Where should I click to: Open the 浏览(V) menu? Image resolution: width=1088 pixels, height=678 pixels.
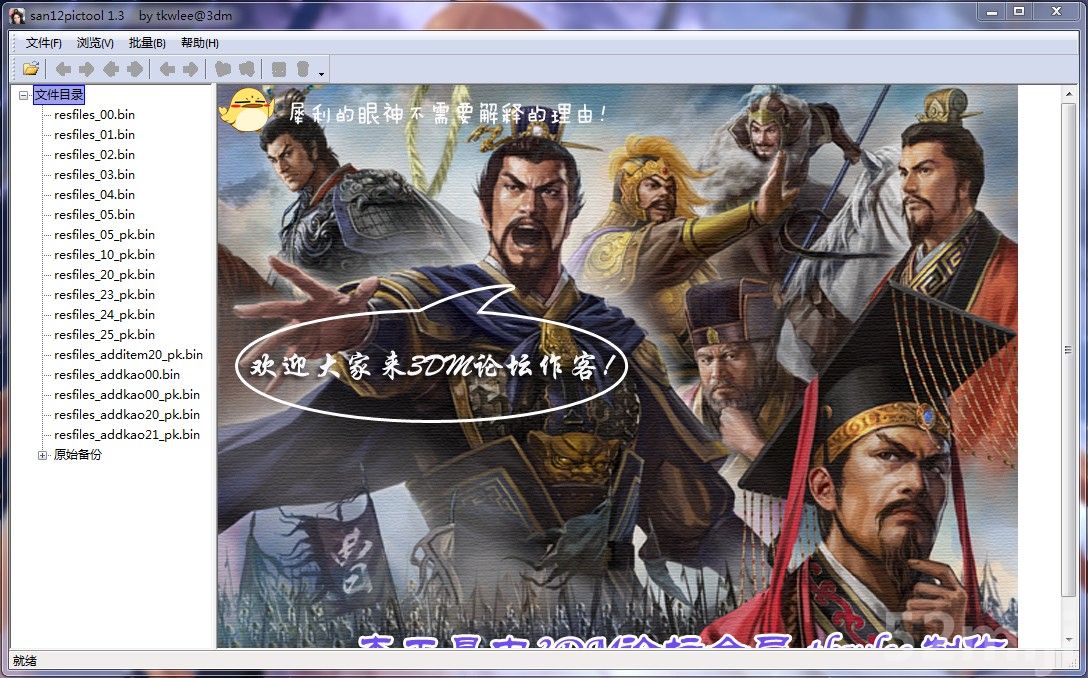(95, 43)
